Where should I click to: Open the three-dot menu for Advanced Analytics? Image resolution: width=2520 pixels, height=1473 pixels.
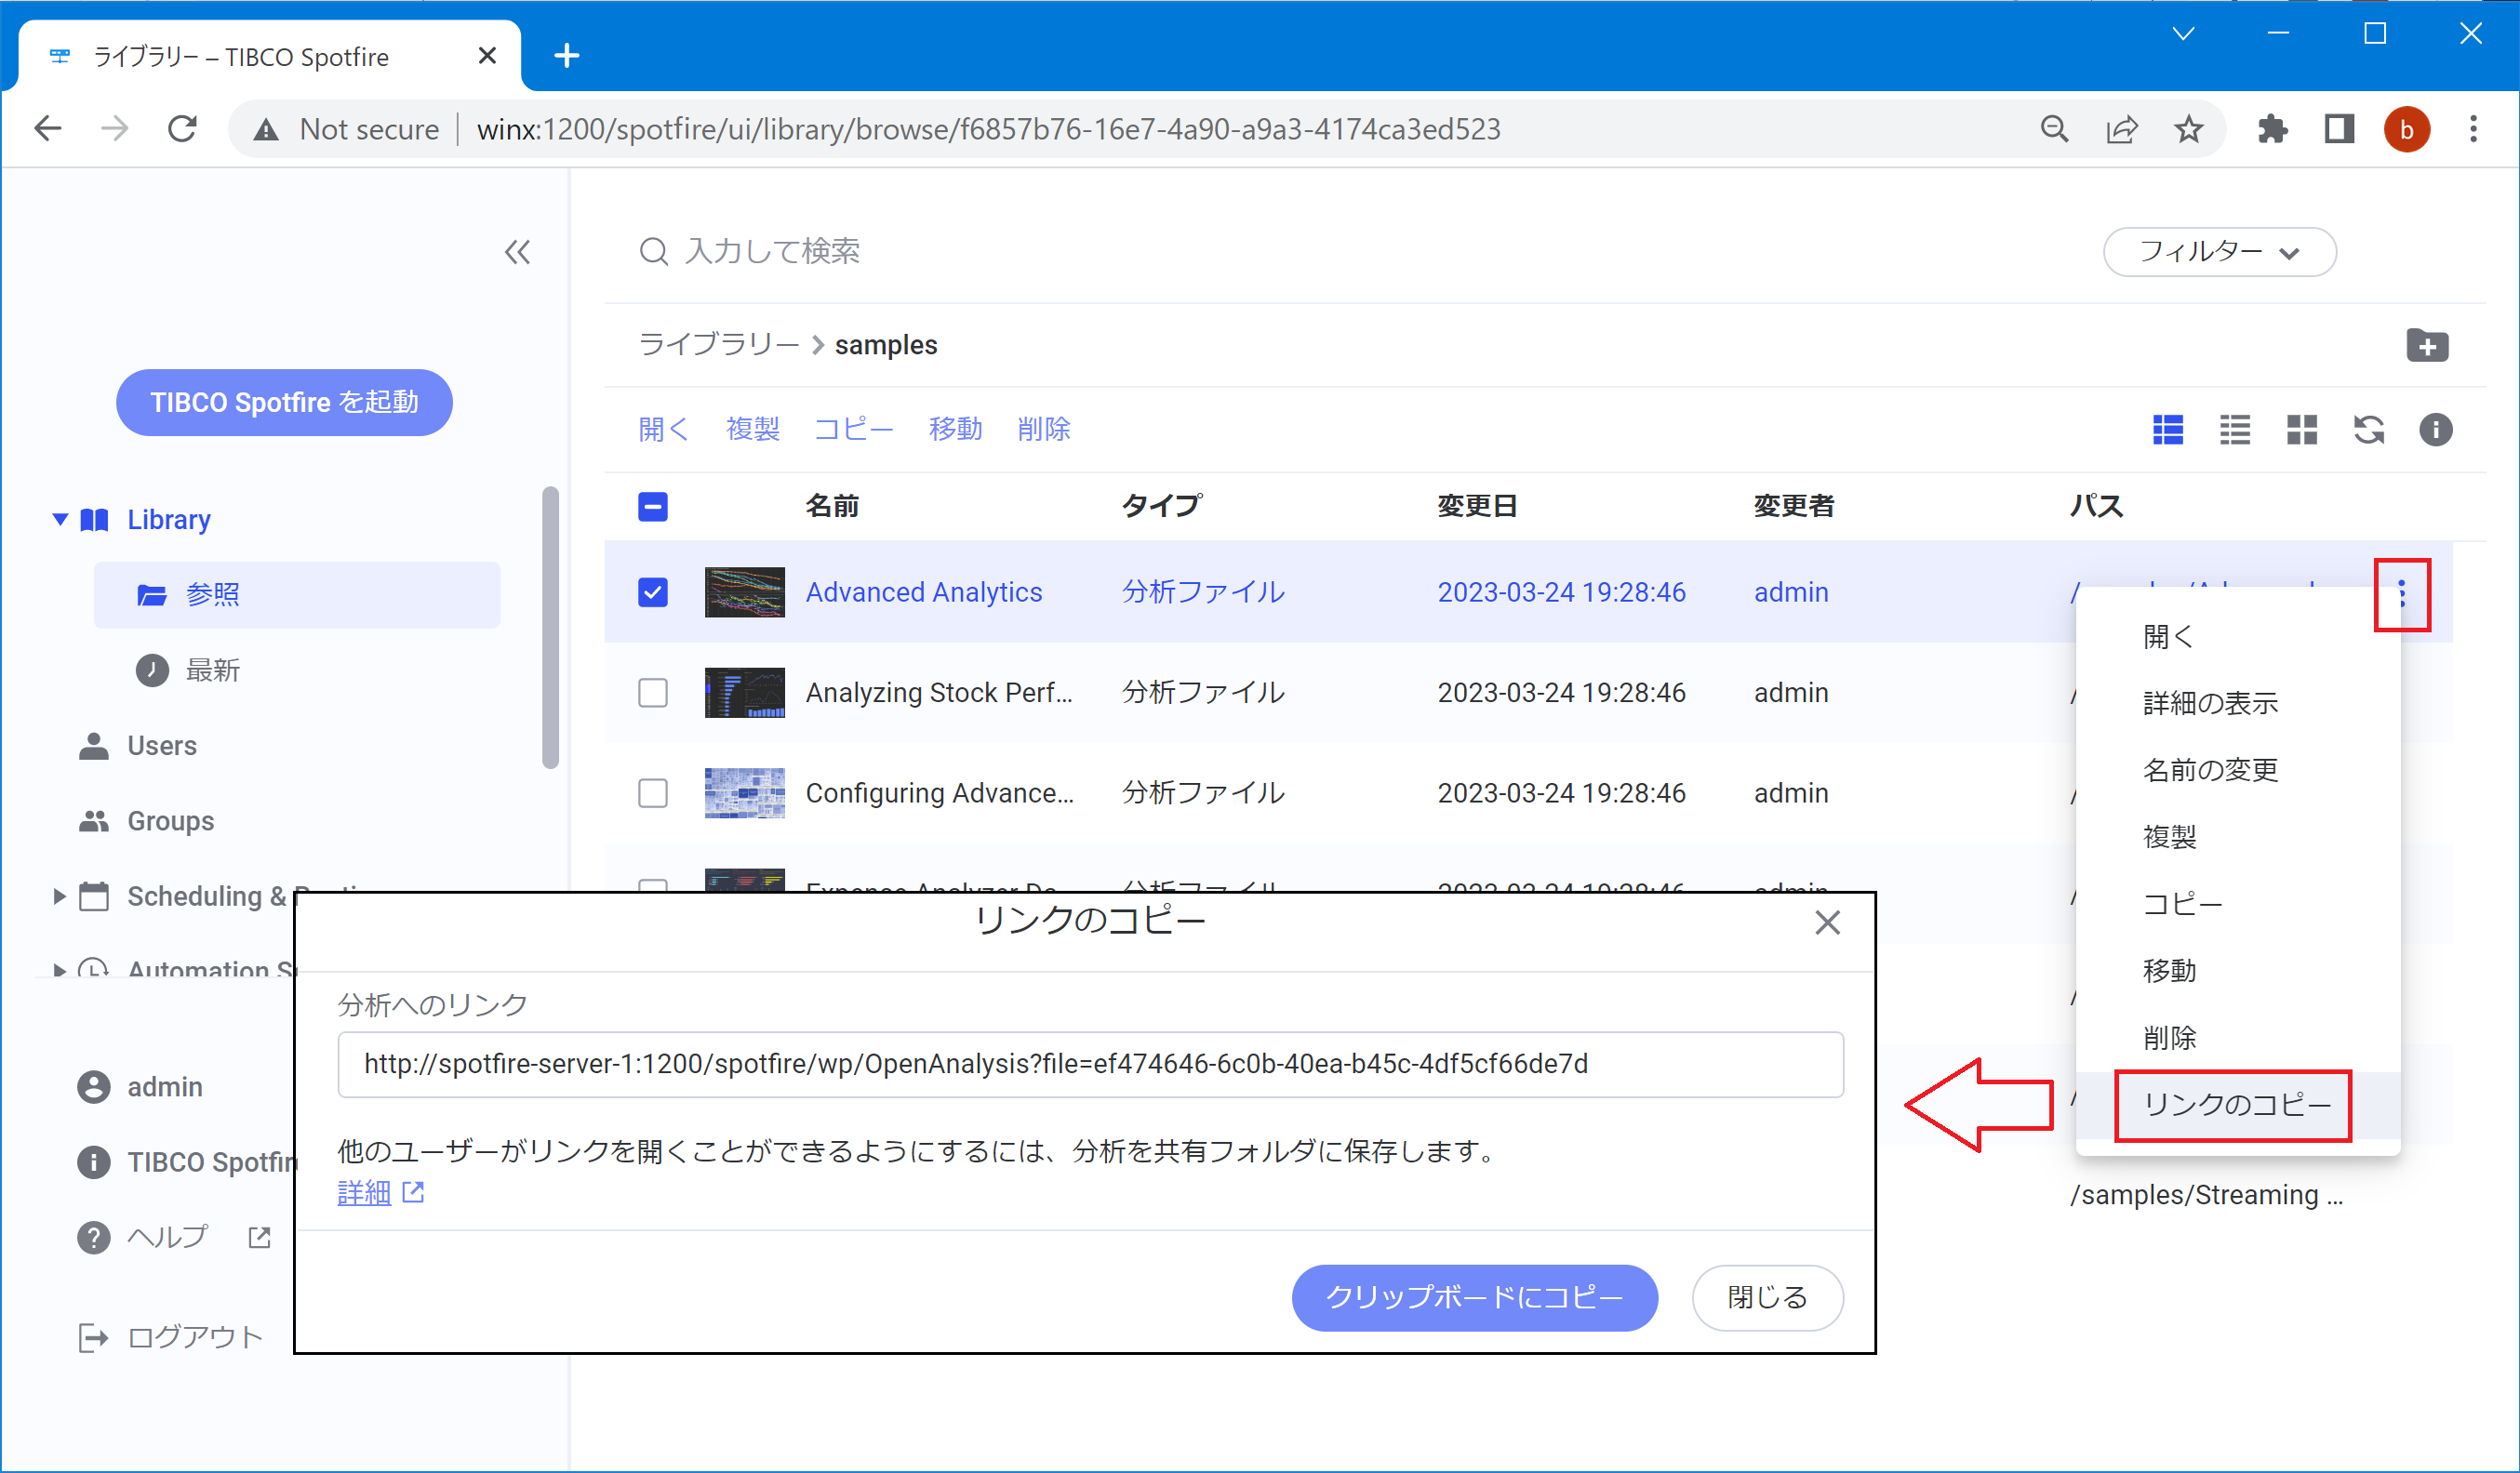pyautogui.click(x=2402, y=594)
